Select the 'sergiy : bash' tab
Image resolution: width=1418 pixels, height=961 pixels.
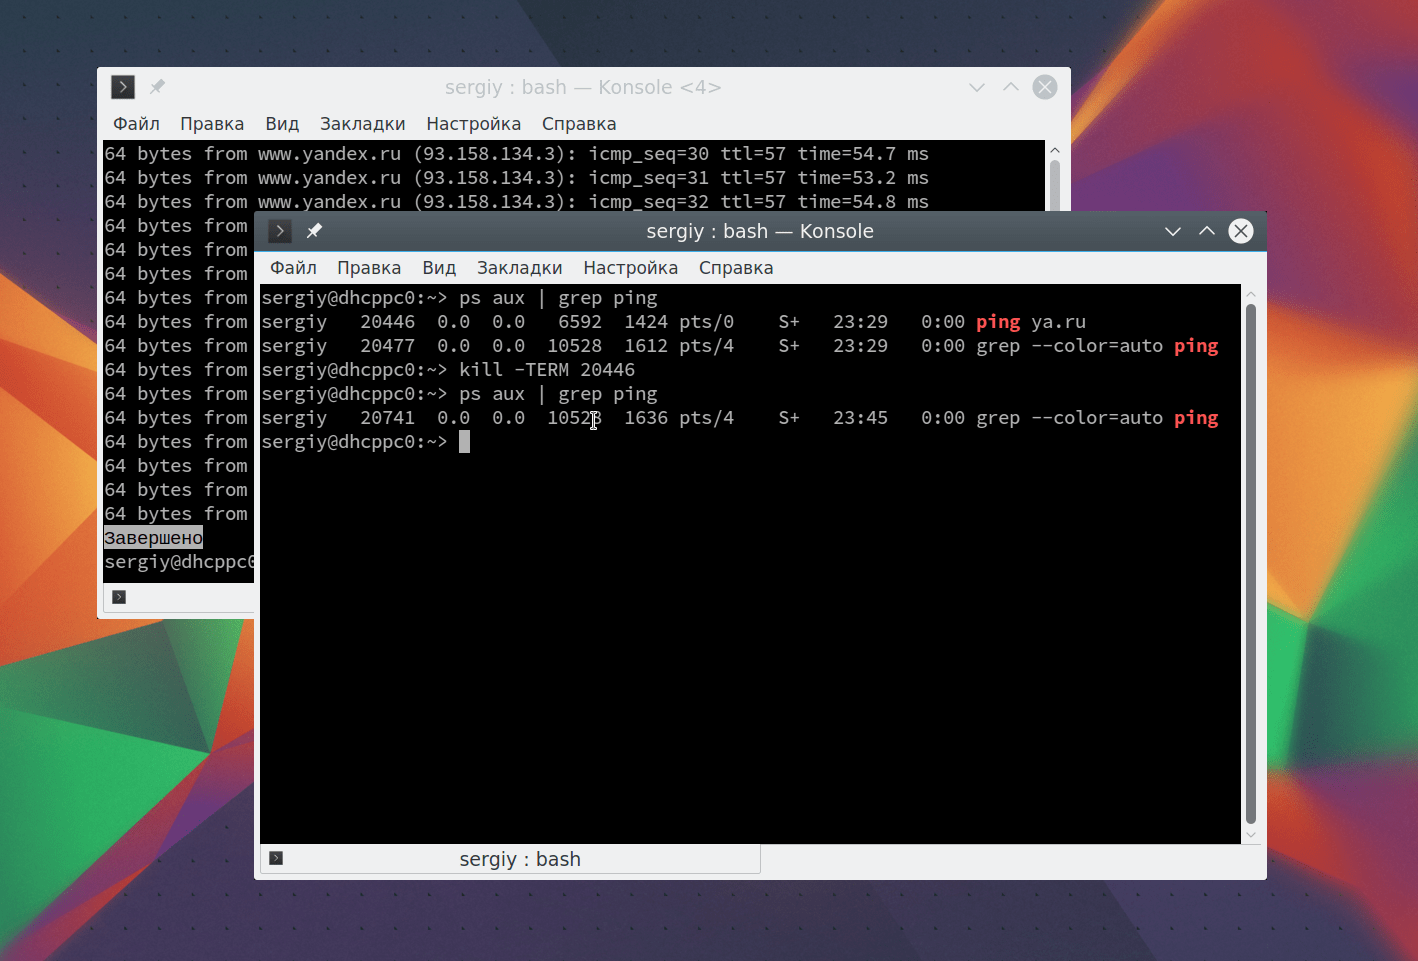pyautogui.click(x=519, y=859)
